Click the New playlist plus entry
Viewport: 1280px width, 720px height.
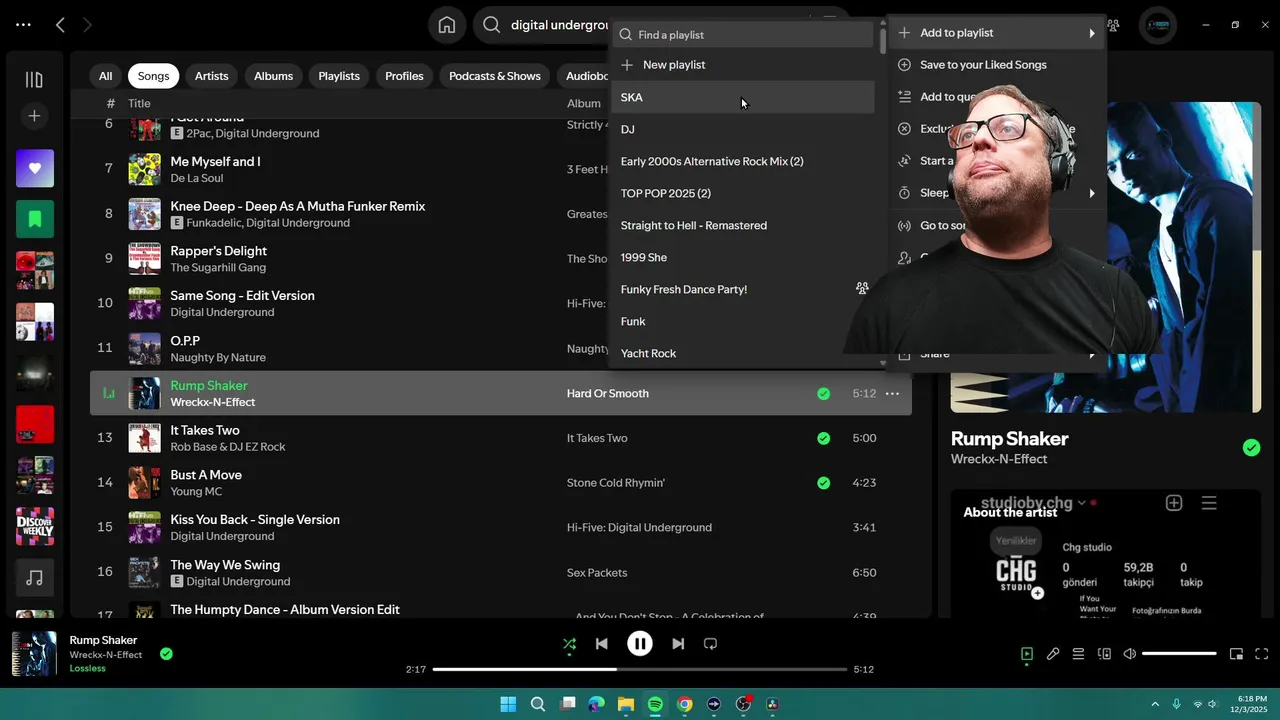pos(742,65)
